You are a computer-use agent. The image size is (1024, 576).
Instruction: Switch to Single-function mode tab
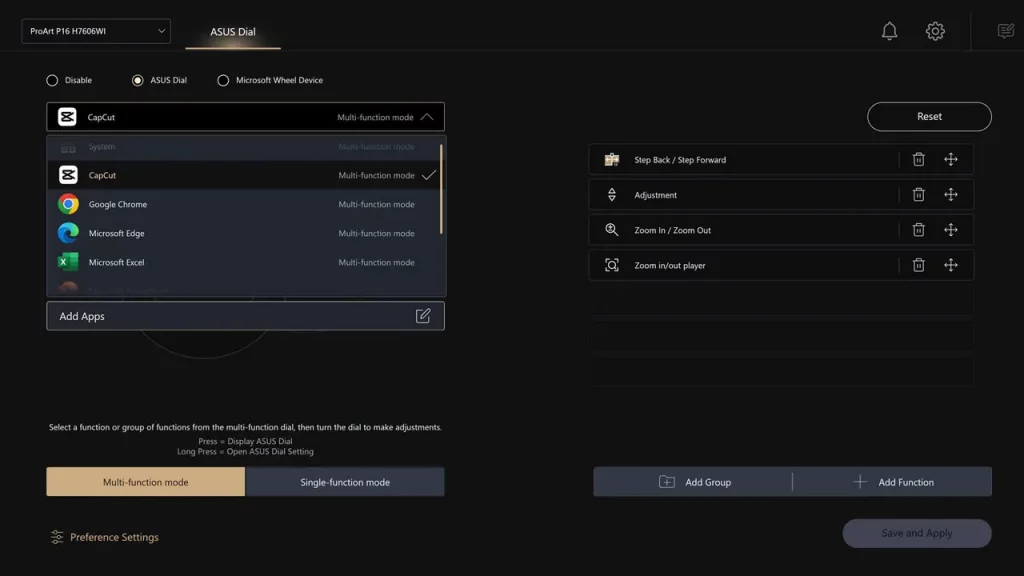[x=345, y=482]
